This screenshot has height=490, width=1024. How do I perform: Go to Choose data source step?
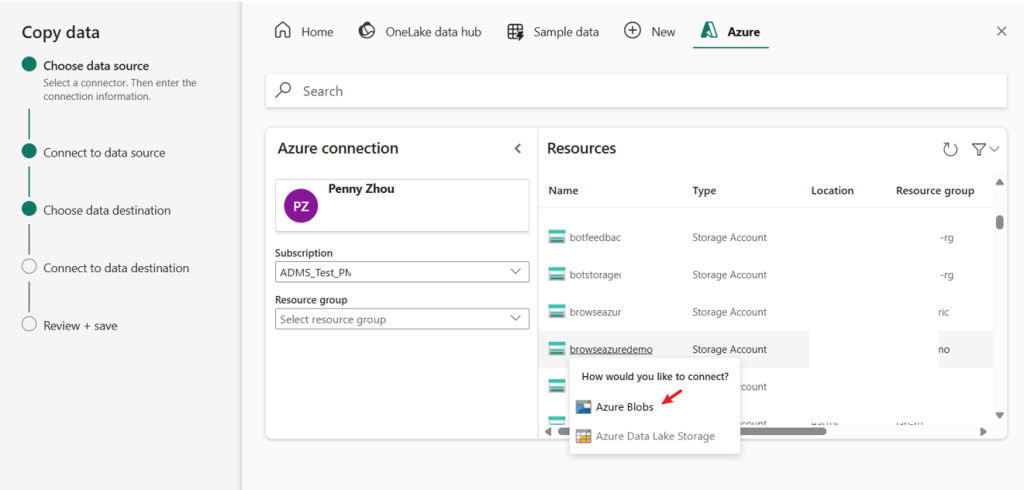pyautogui.click(x=96, y=66)
